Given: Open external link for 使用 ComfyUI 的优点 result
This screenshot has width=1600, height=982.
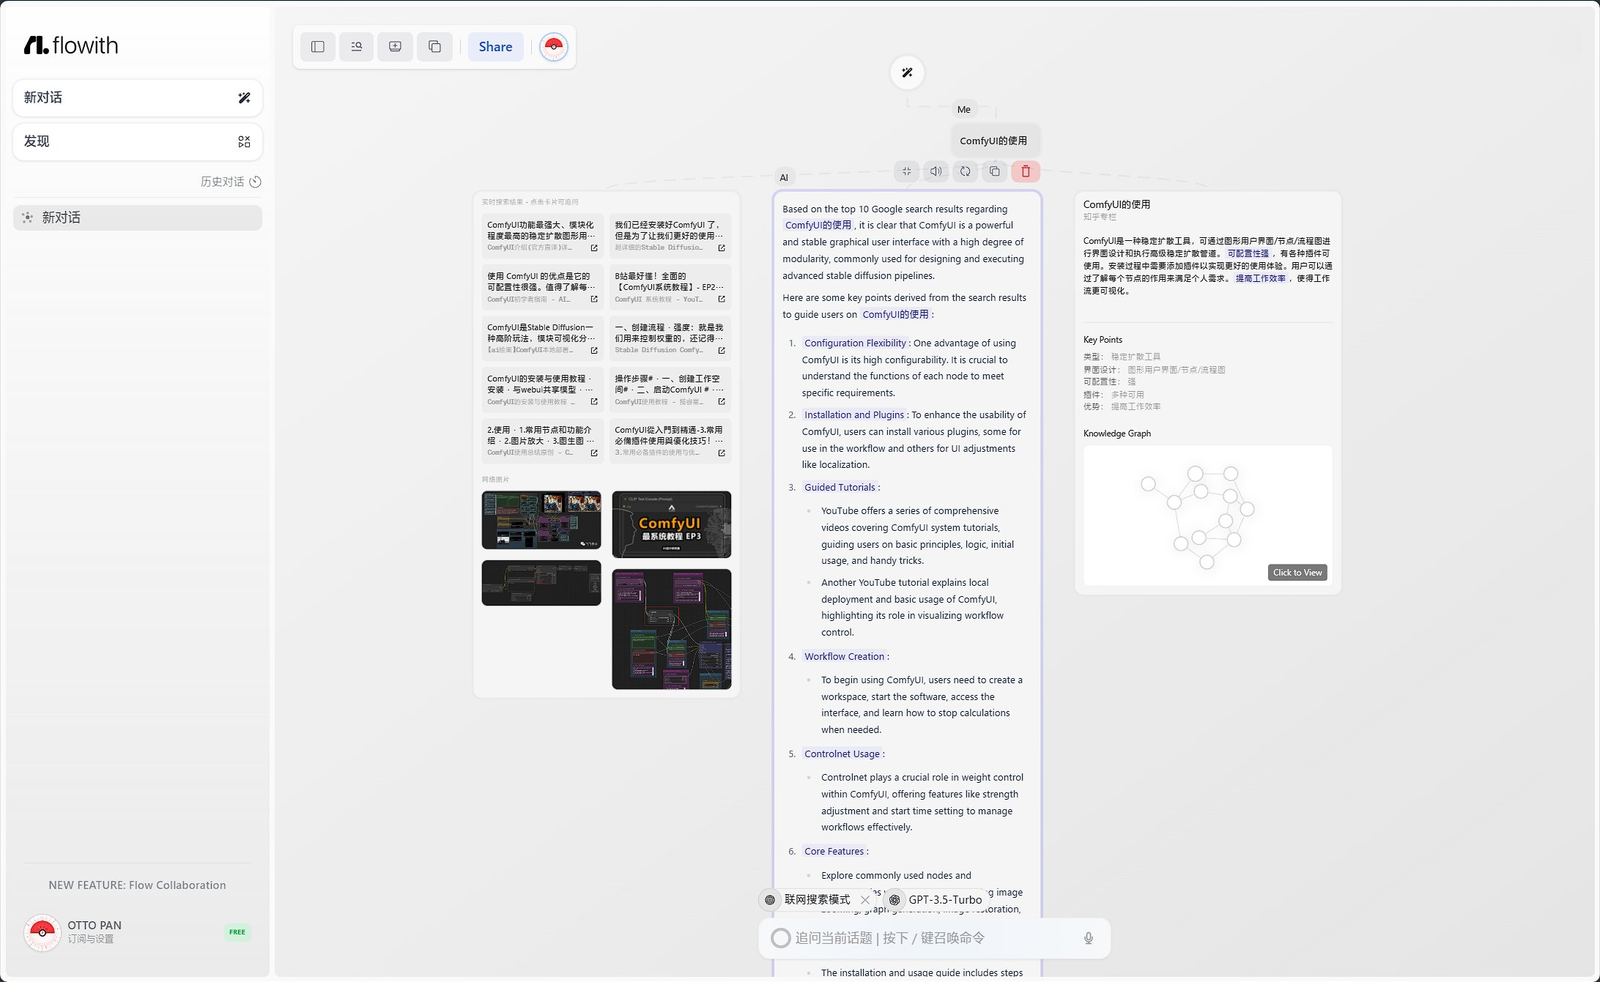Looking at the screenshot, I should click(x=594, y=299).
